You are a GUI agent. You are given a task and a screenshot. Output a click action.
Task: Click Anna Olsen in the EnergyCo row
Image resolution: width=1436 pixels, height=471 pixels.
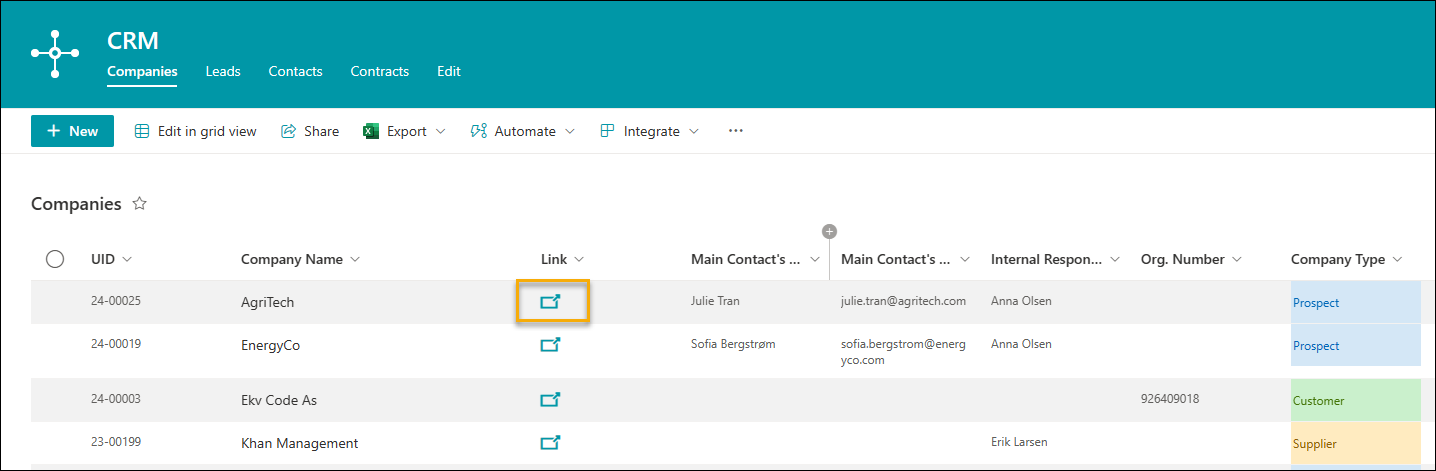coord(1021,343)
